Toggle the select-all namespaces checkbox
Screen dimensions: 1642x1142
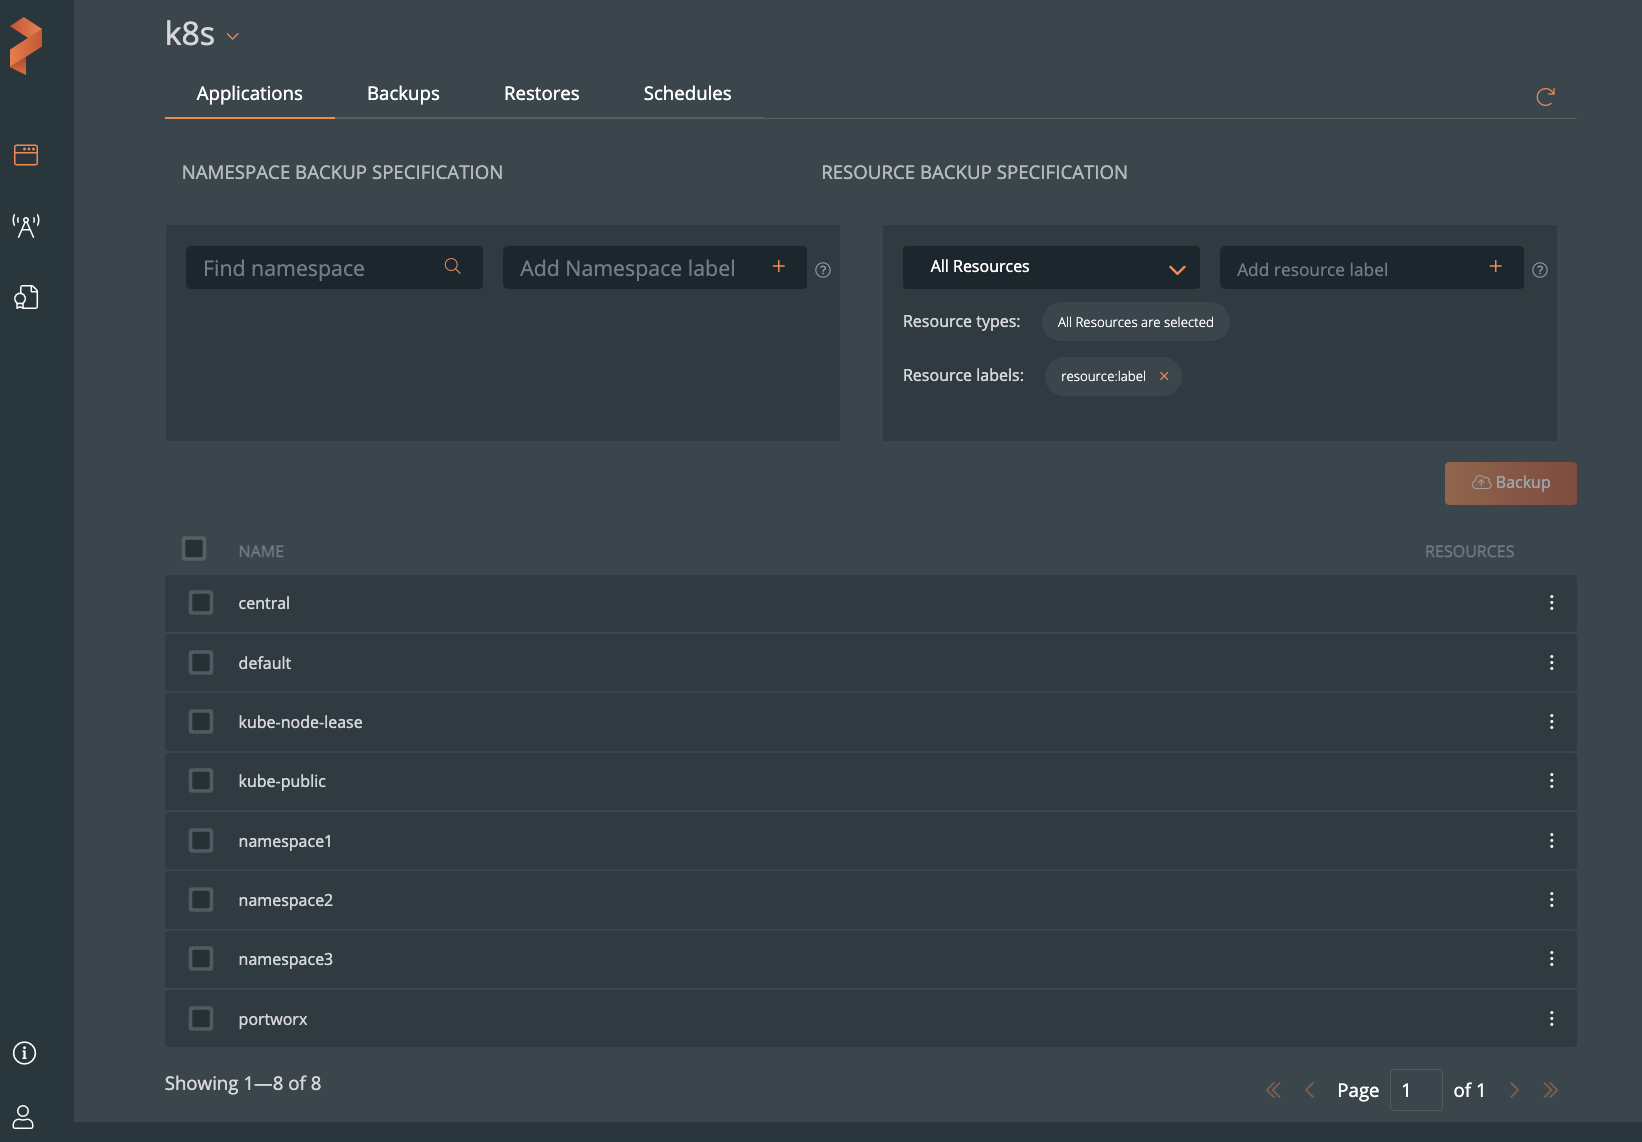(x=194, y=549)
